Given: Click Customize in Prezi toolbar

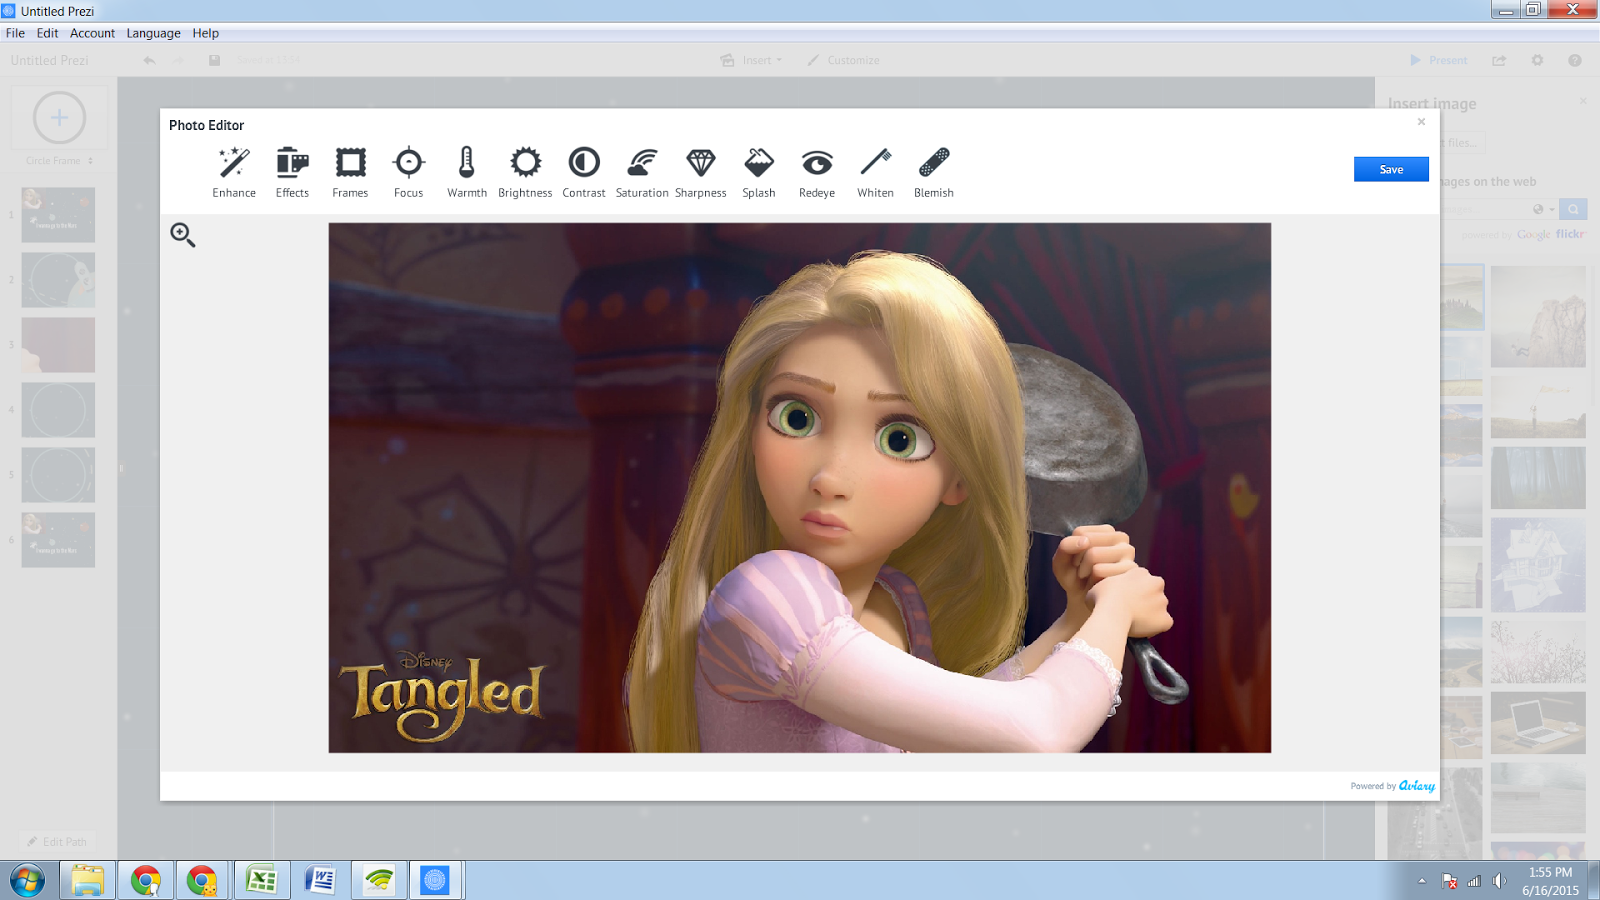Looking at the screenshot, I should (844, 60).
